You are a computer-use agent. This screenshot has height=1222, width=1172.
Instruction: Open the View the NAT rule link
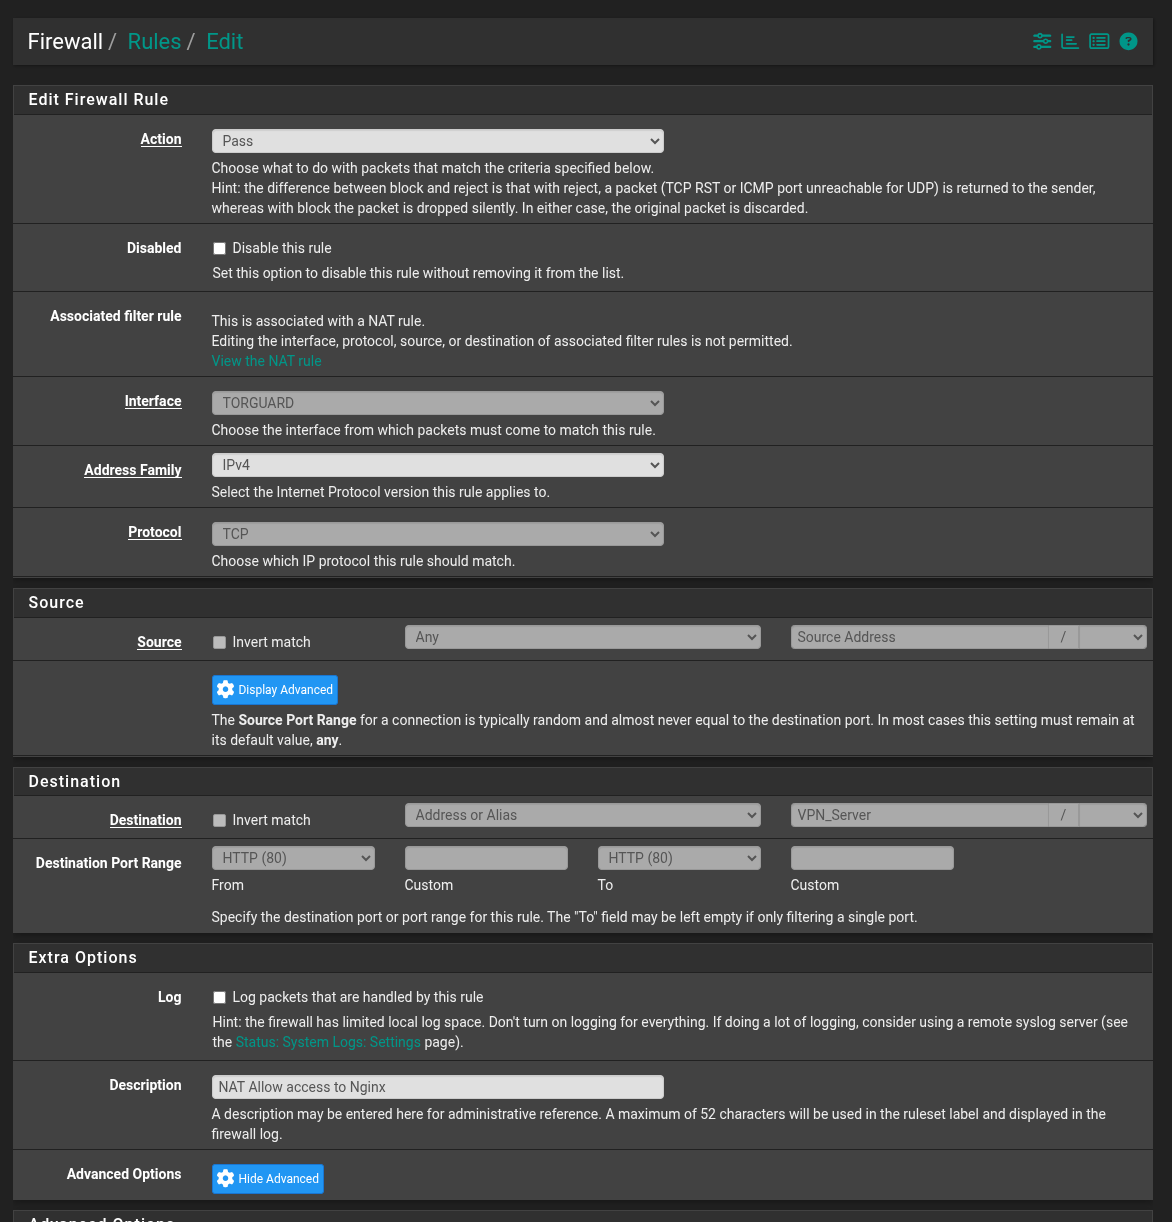click(x=266, y=361)
